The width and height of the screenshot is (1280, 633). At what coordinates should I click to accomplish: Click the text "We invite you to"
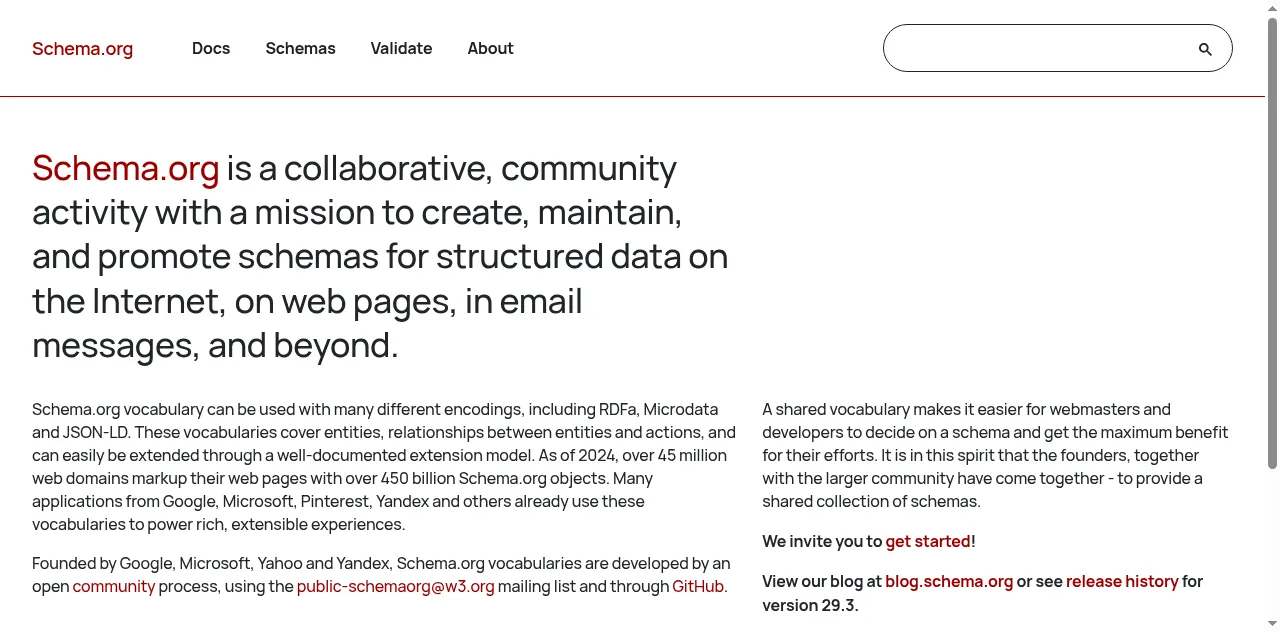tap(822, 541)
